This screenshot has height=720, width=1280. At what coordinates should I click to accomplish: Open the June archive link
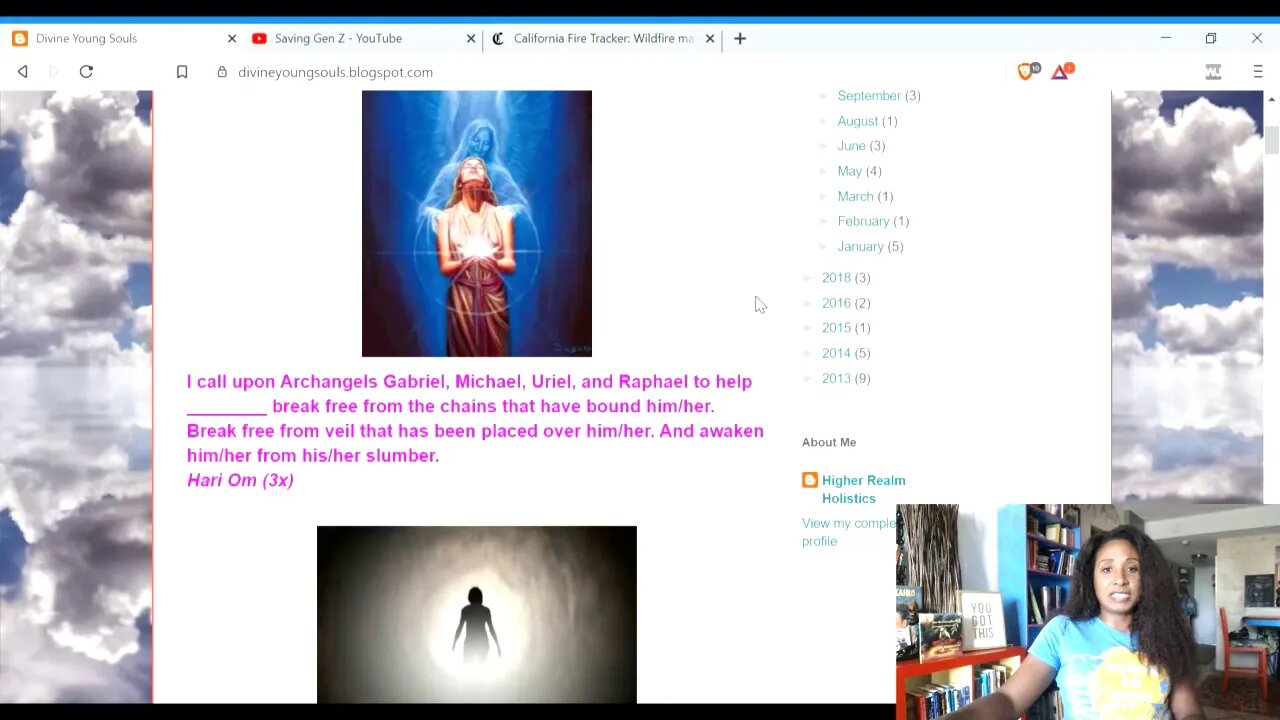(851, 146)
